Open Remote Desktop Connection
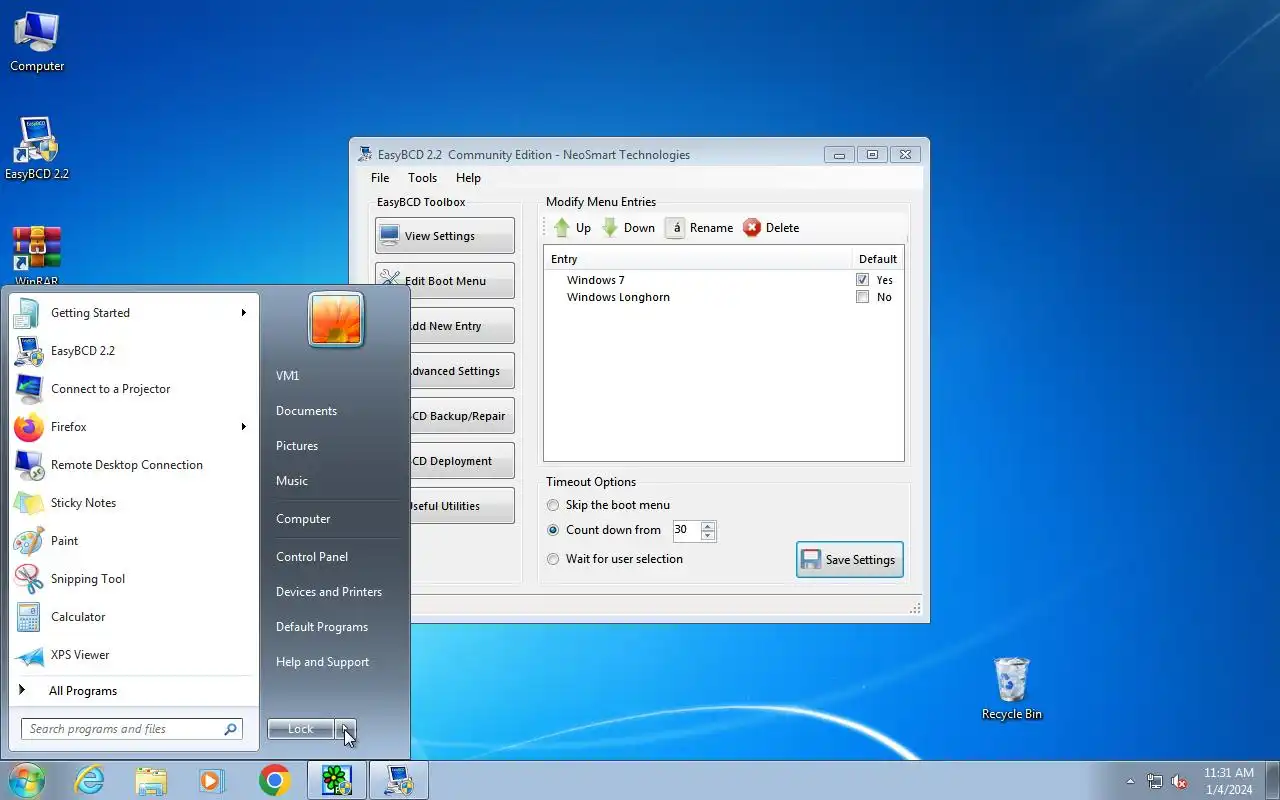Image resolution: width=1280 pixels, height=800 pixels. pyautogui.click(x=133, y=465)
